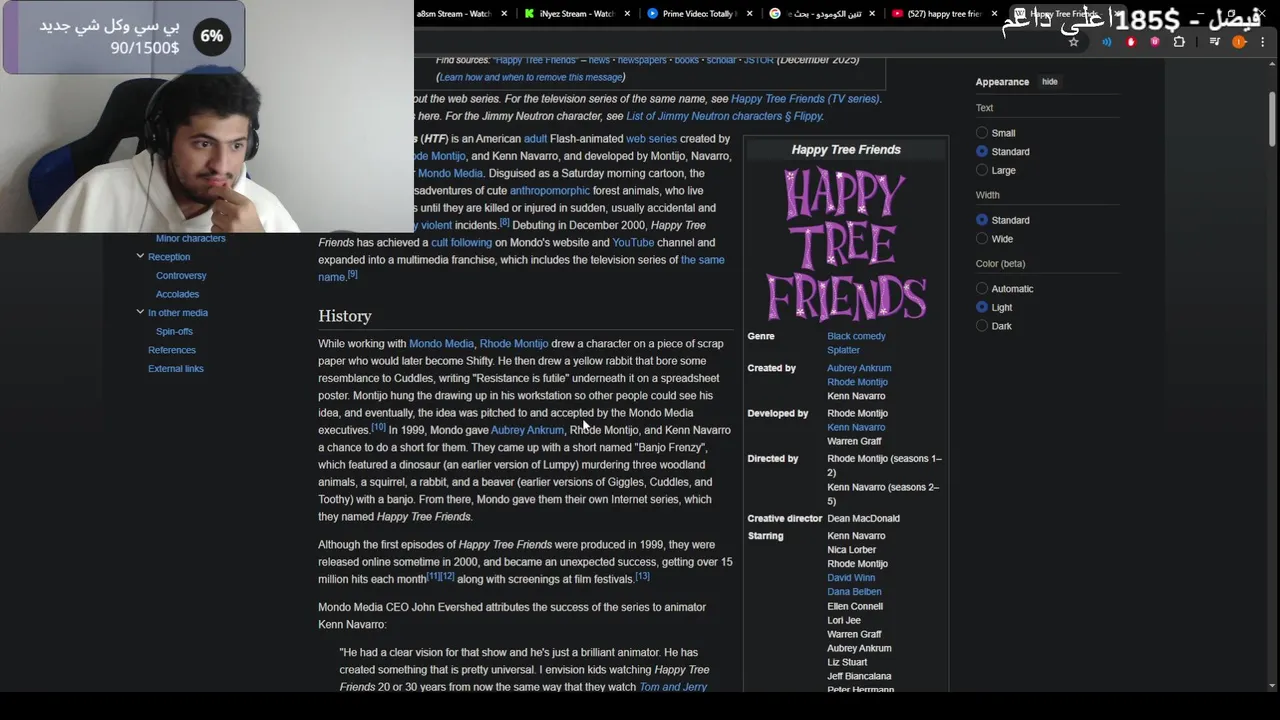The width and height of the screenshot is (1280, 720).
Task: Open the Chrome three-dot menu
Action: click(1262, 42)
